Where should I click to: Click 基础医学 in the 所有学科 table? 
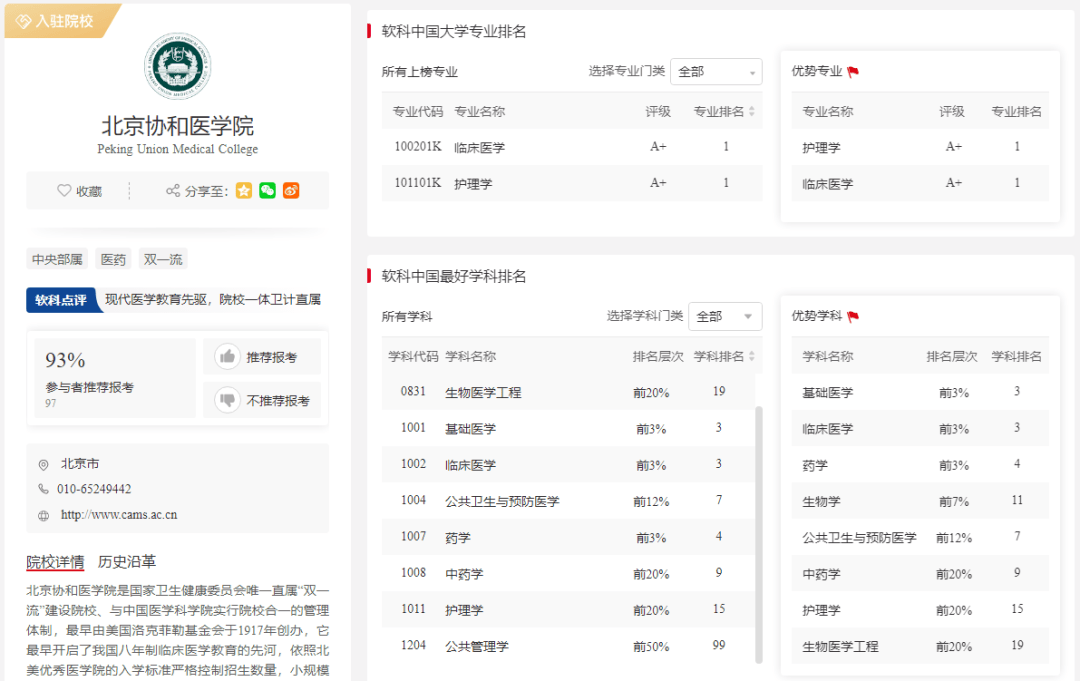tap(470, 429)
